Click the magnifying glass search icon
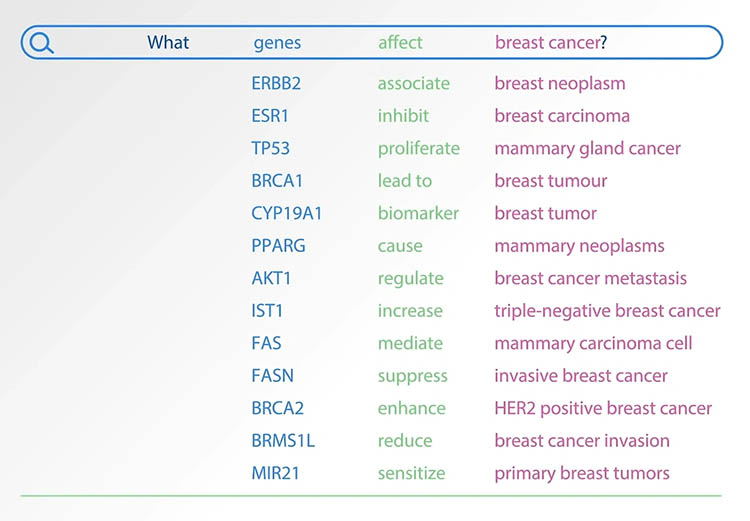The height and width of the screenshot is (521, 750). (41, 43)
